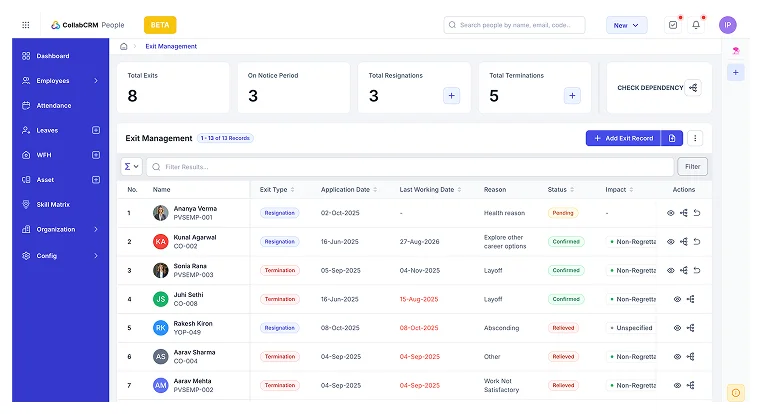The width and height of the screenshot is (762, 414).
Task: Click eye icon for Aarav Sharma's row
Action: 677,356
